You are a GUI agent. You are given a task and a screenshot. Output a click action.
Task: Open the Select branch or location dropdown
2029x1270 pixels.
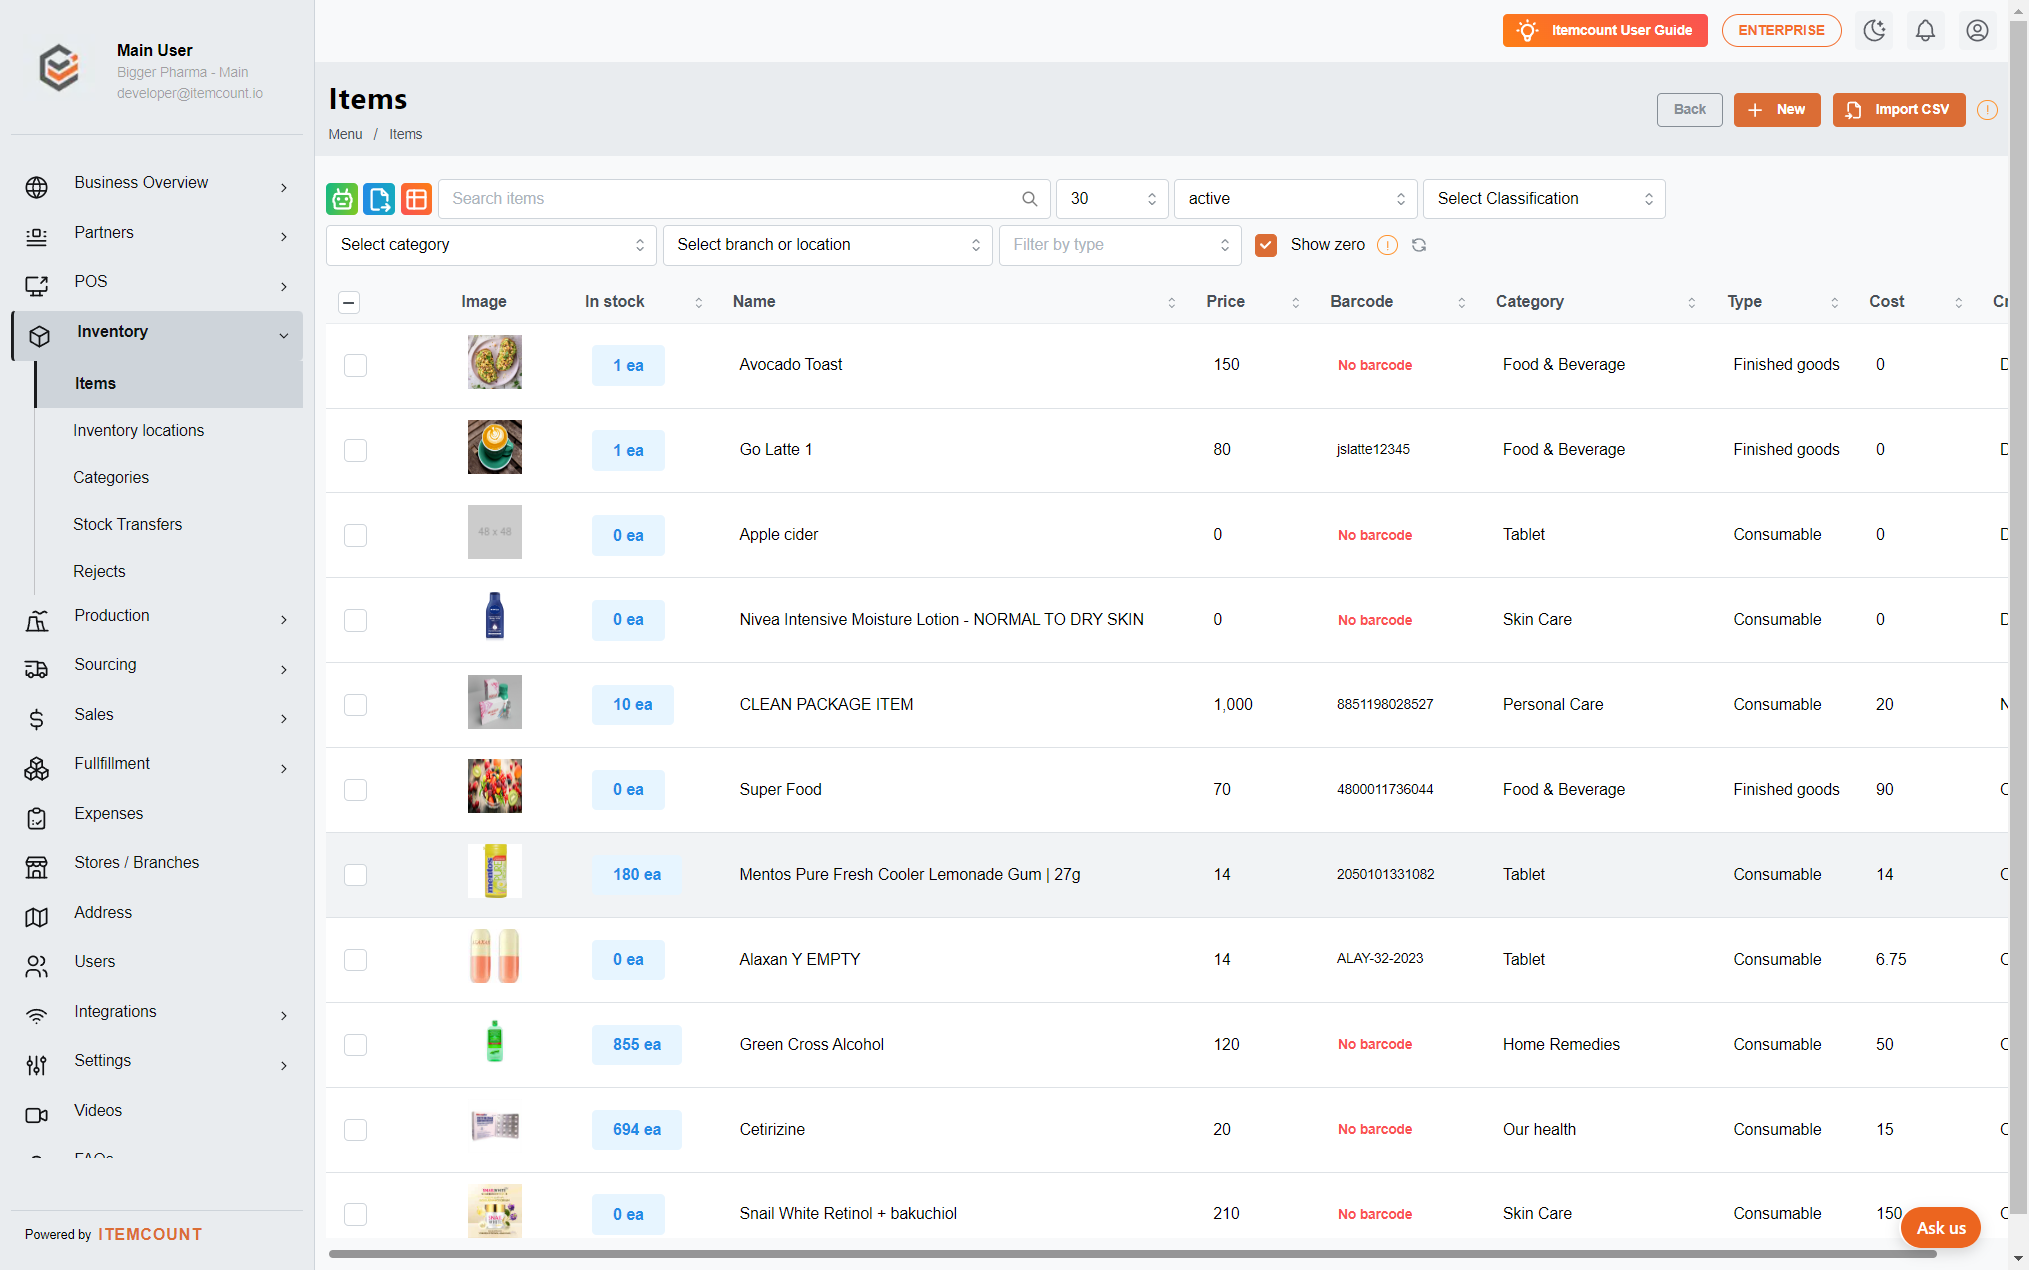(x=827, y=245)
